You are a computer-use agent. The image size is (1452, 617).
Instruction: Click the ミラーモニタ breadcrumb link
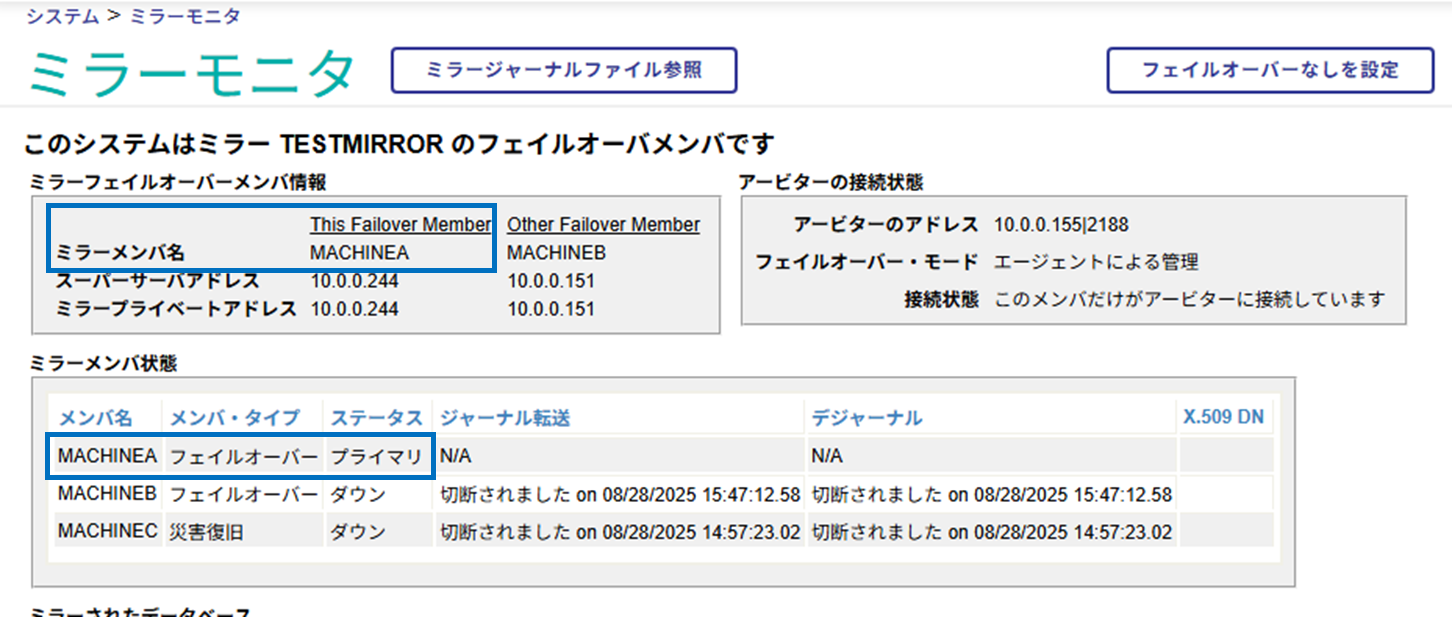(185, 16)
